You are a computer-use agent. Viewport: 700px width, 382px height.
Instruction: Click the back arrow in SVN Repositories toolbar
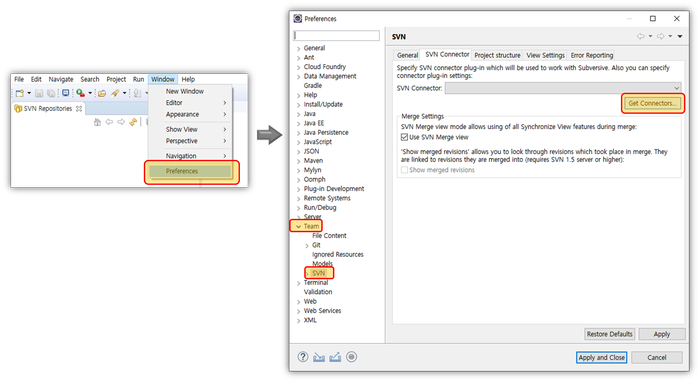click(109, 122)
